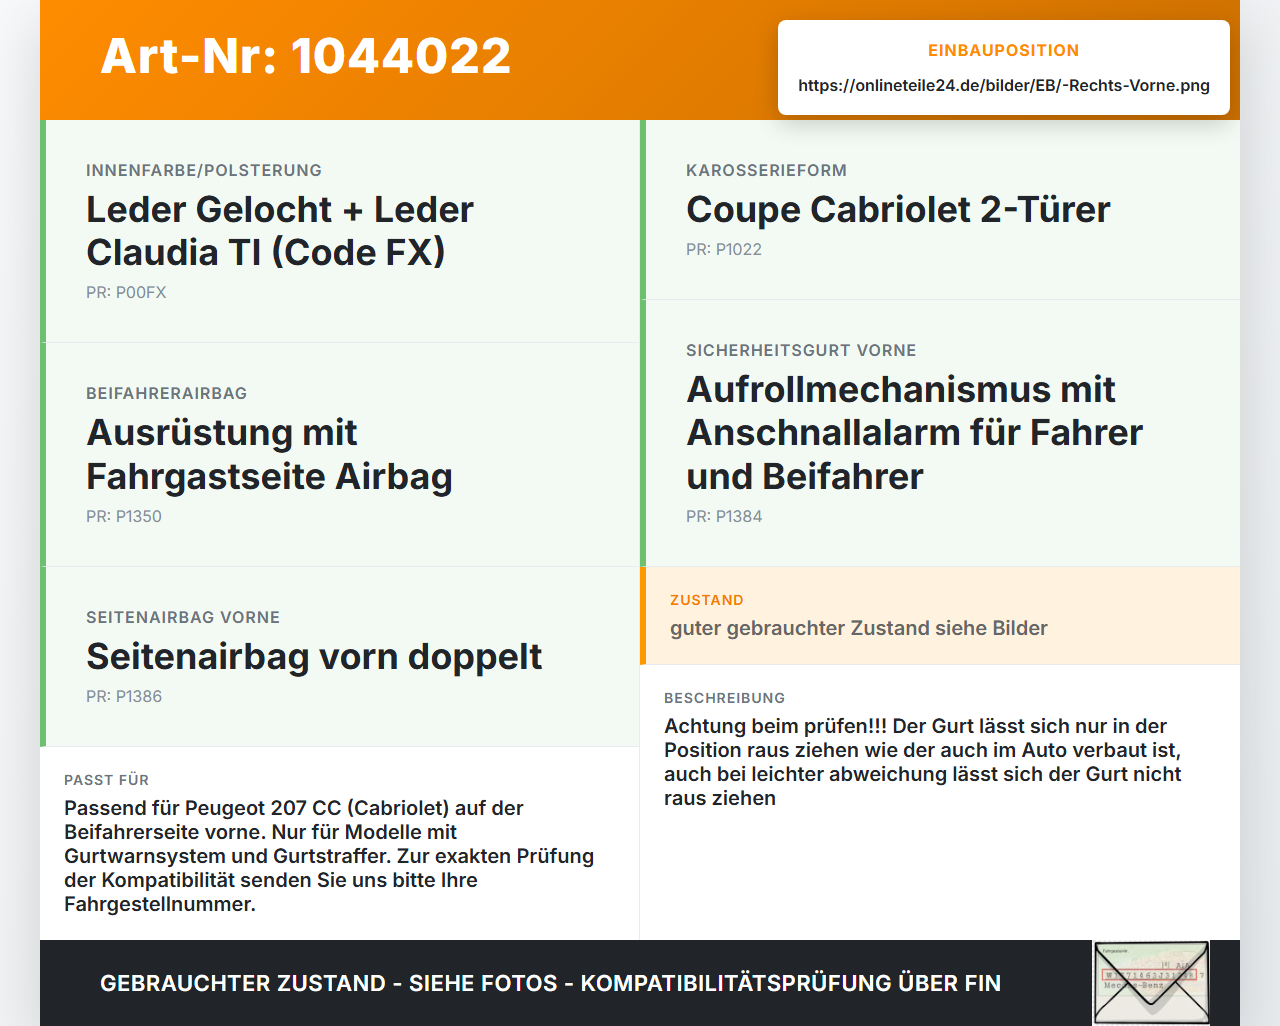Viewport: 1280px width, 1026px height.
Task: Click PR code P1350 text
Action: (124, 516)
